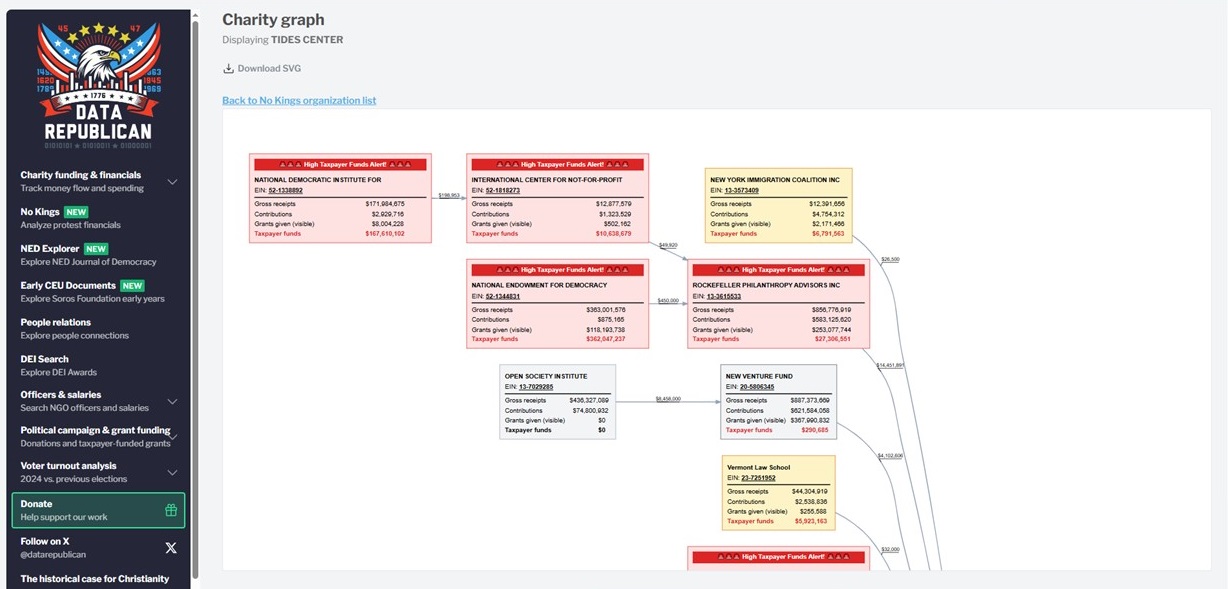Click the Download SVG button
1228x589 pixels.
tap(262, 69)
